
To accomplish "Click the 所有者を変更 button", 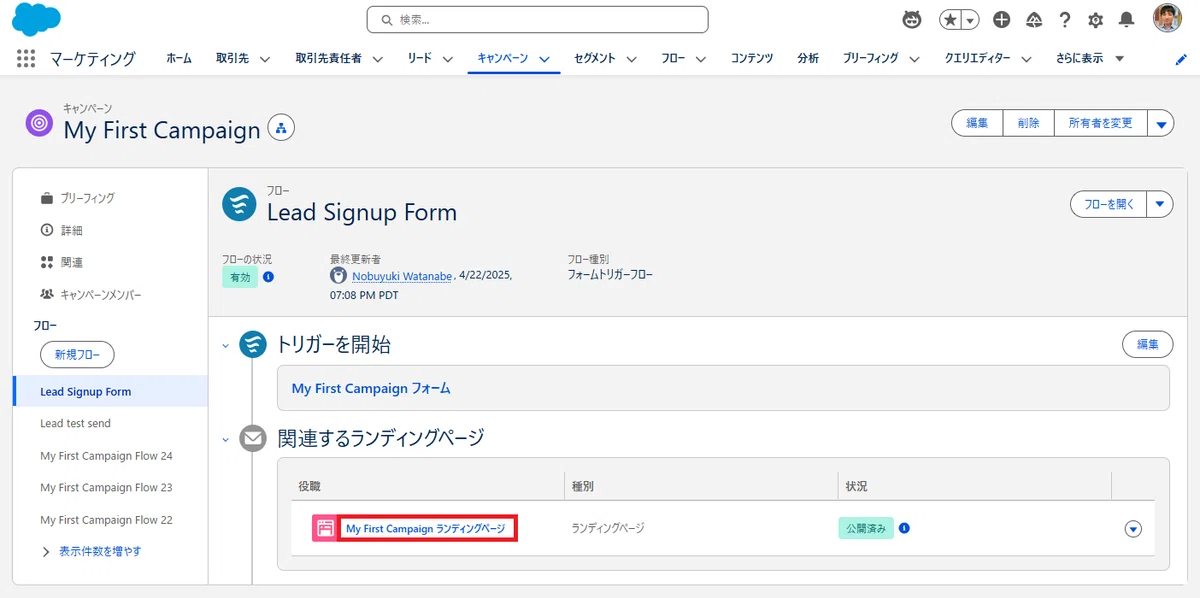I will click(1101, 123).
